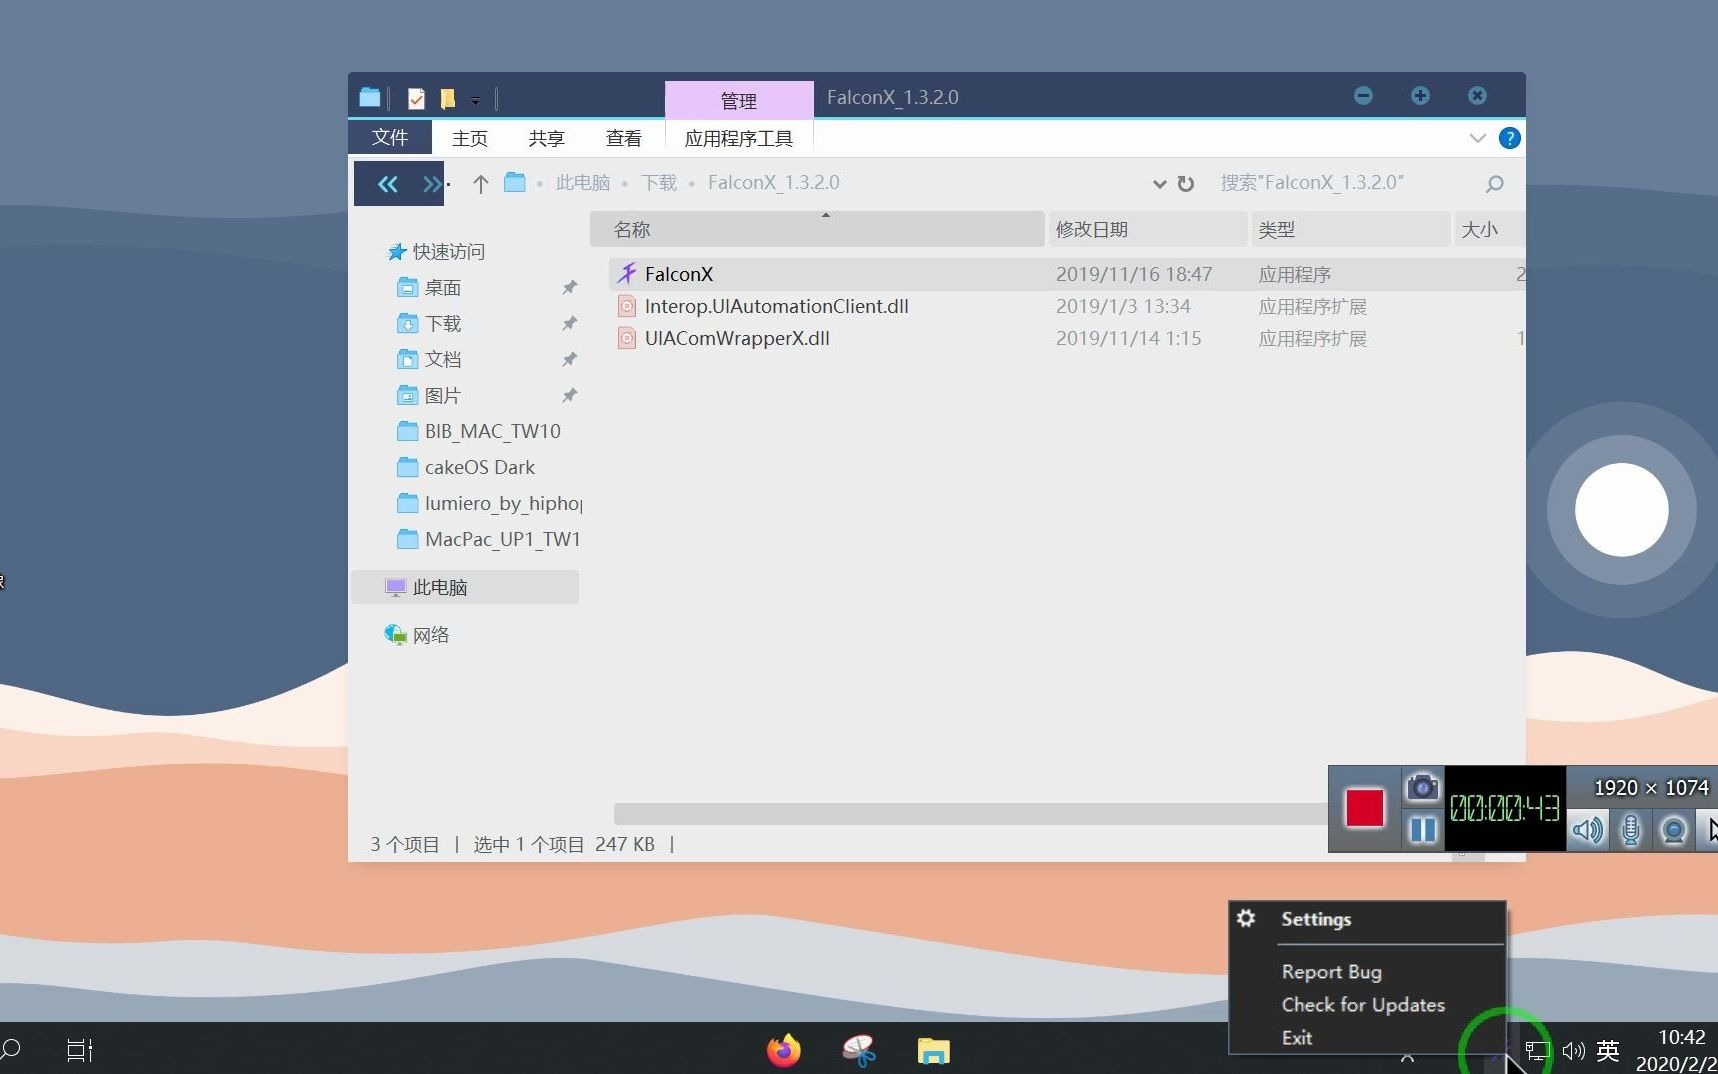Click 此电脑 in the address breadcrumb
This screenshot has width=1718, height=1074.
pyautogui.click(x=583, y=183)
